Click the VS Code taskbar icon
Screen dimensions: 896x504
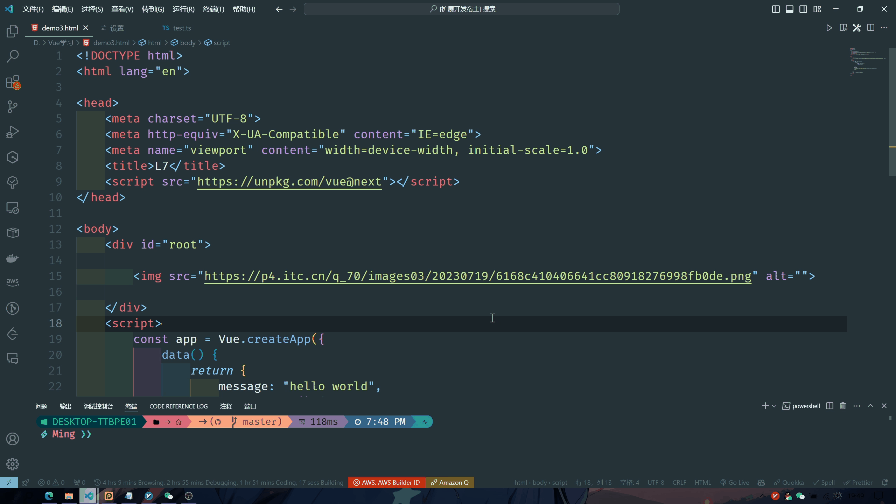coord(89,496)
